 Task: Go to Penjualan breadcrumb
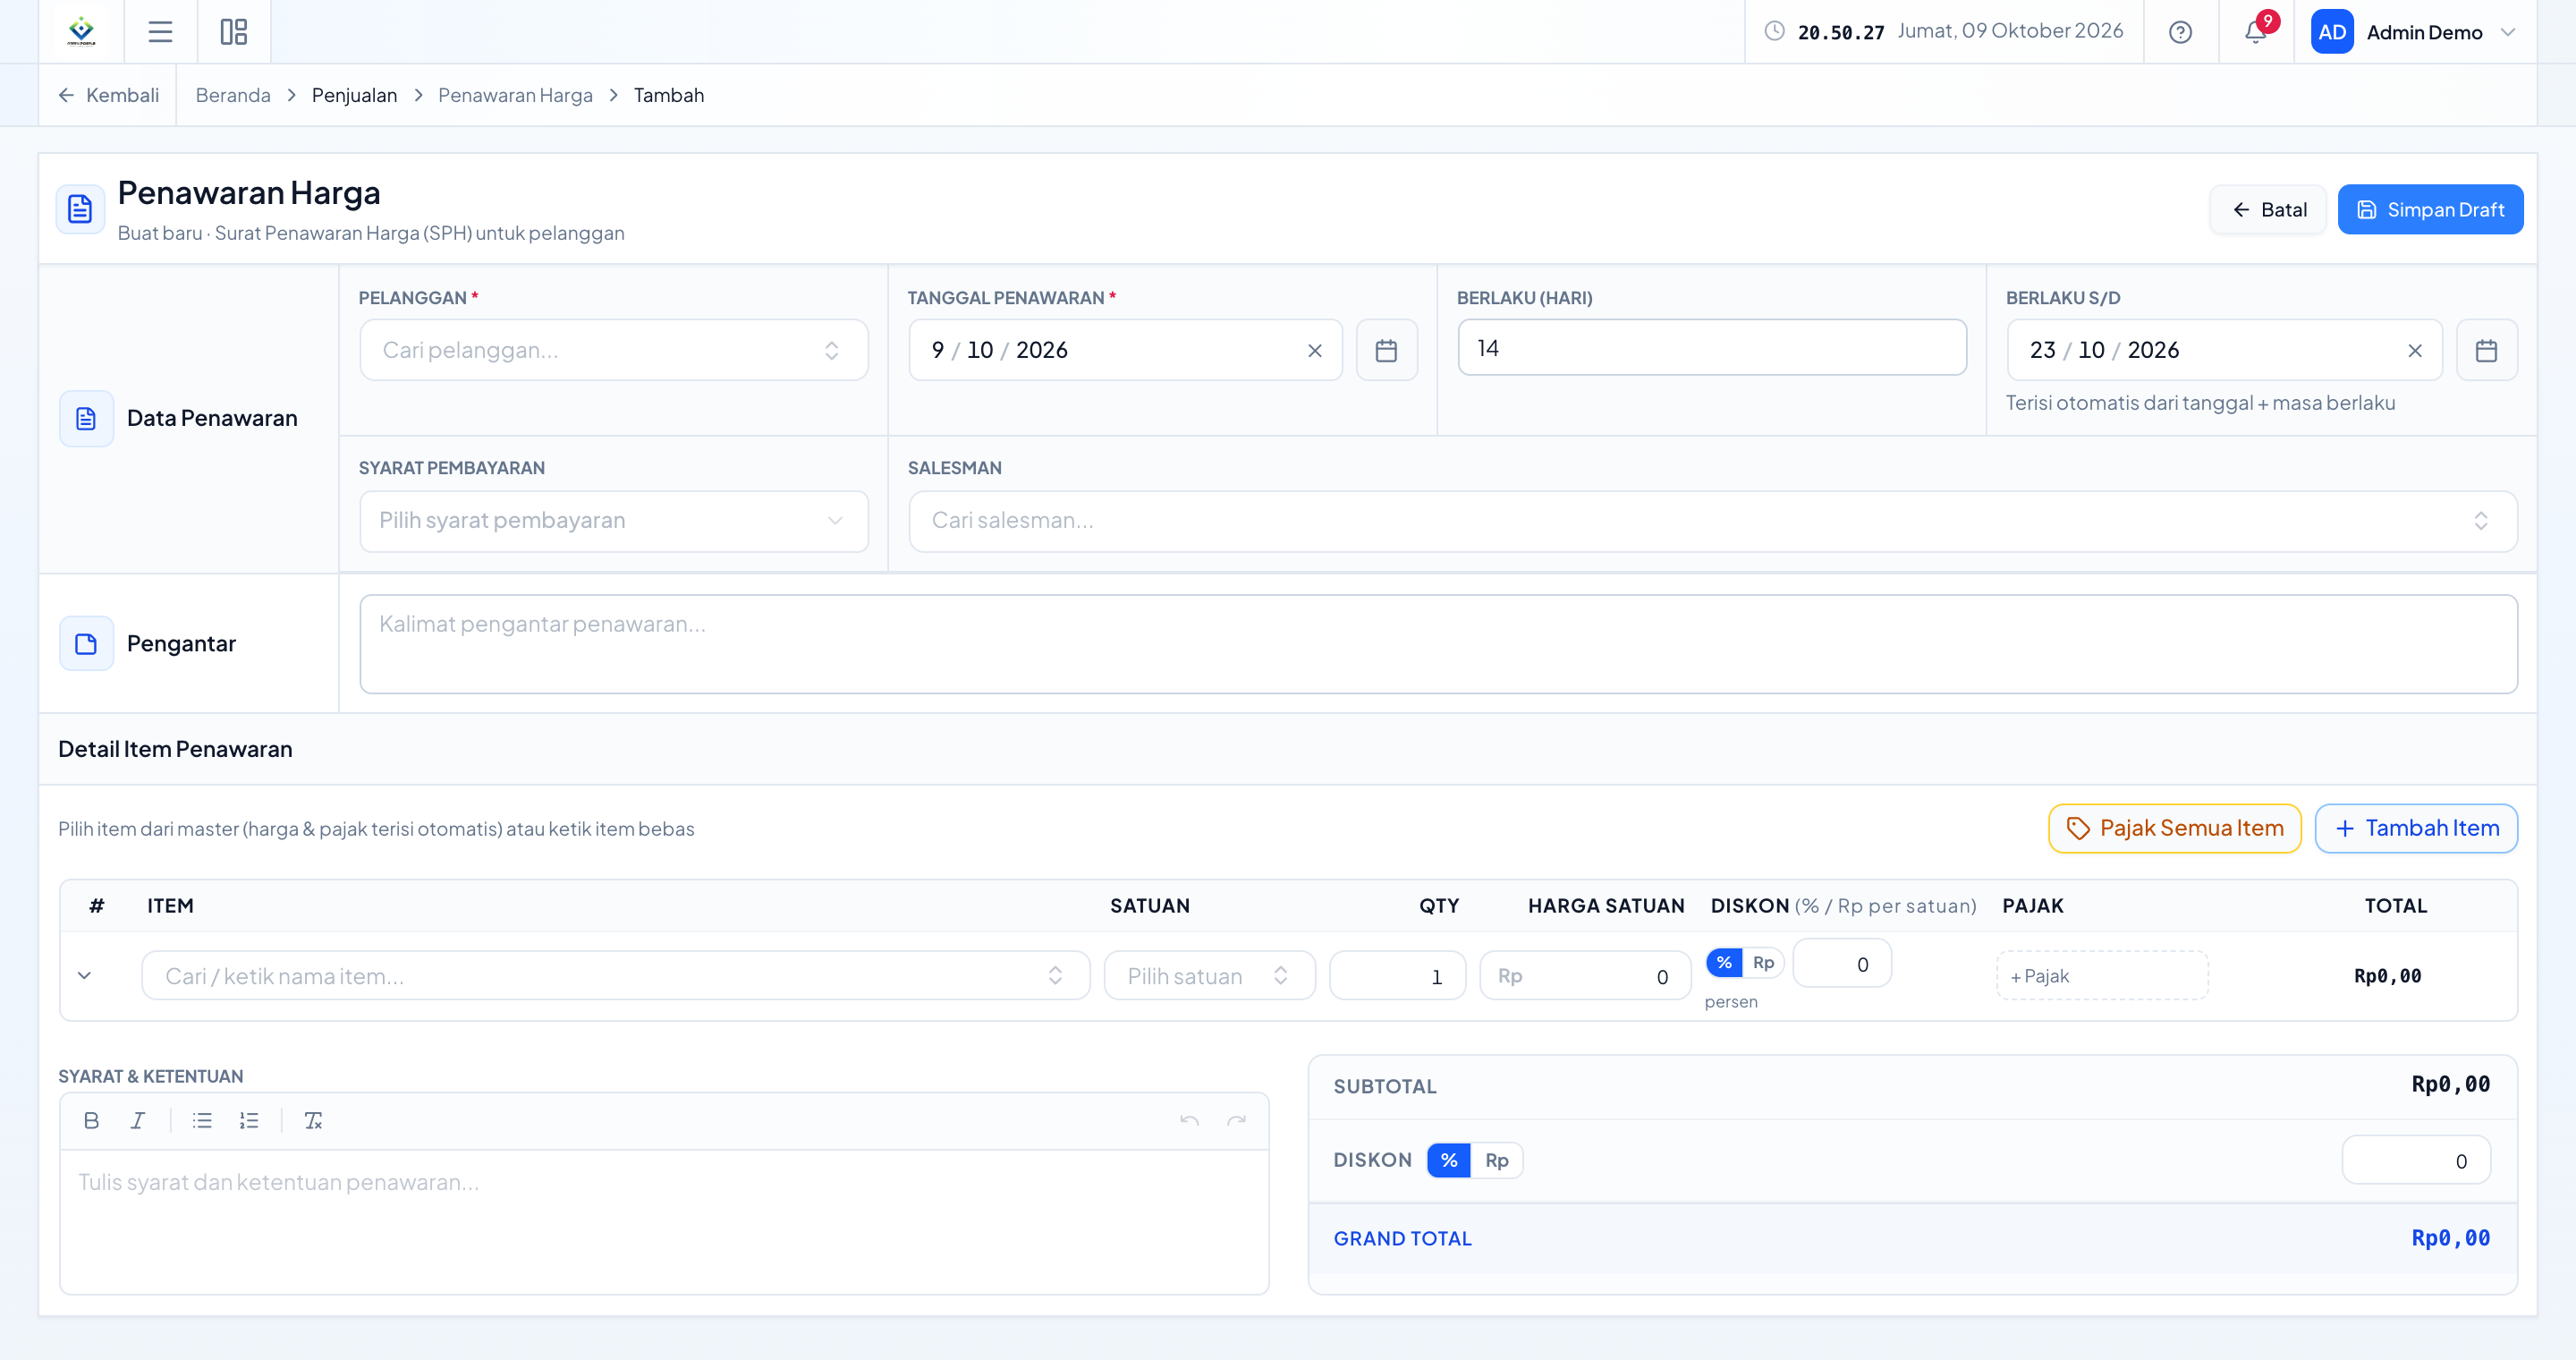[x=354, y=95]
